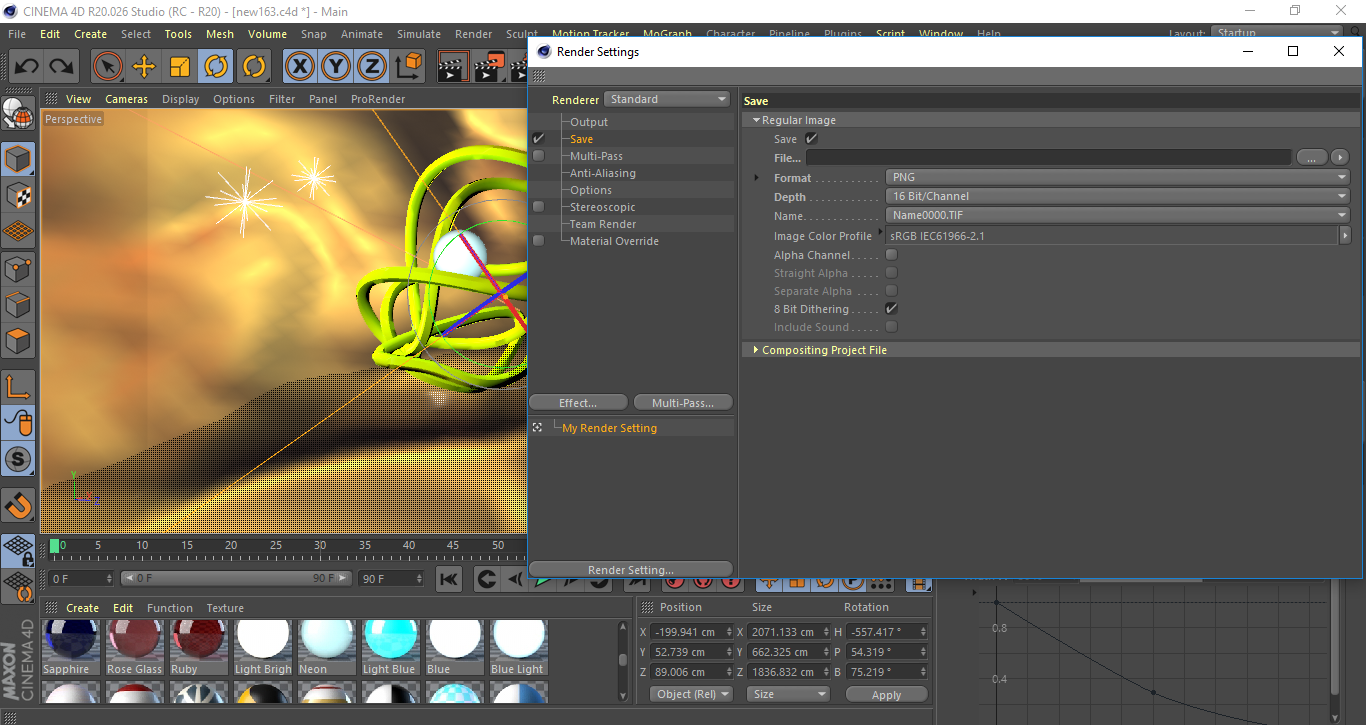
Task: Click the Redo arrow icon
Action: (62, 67)
